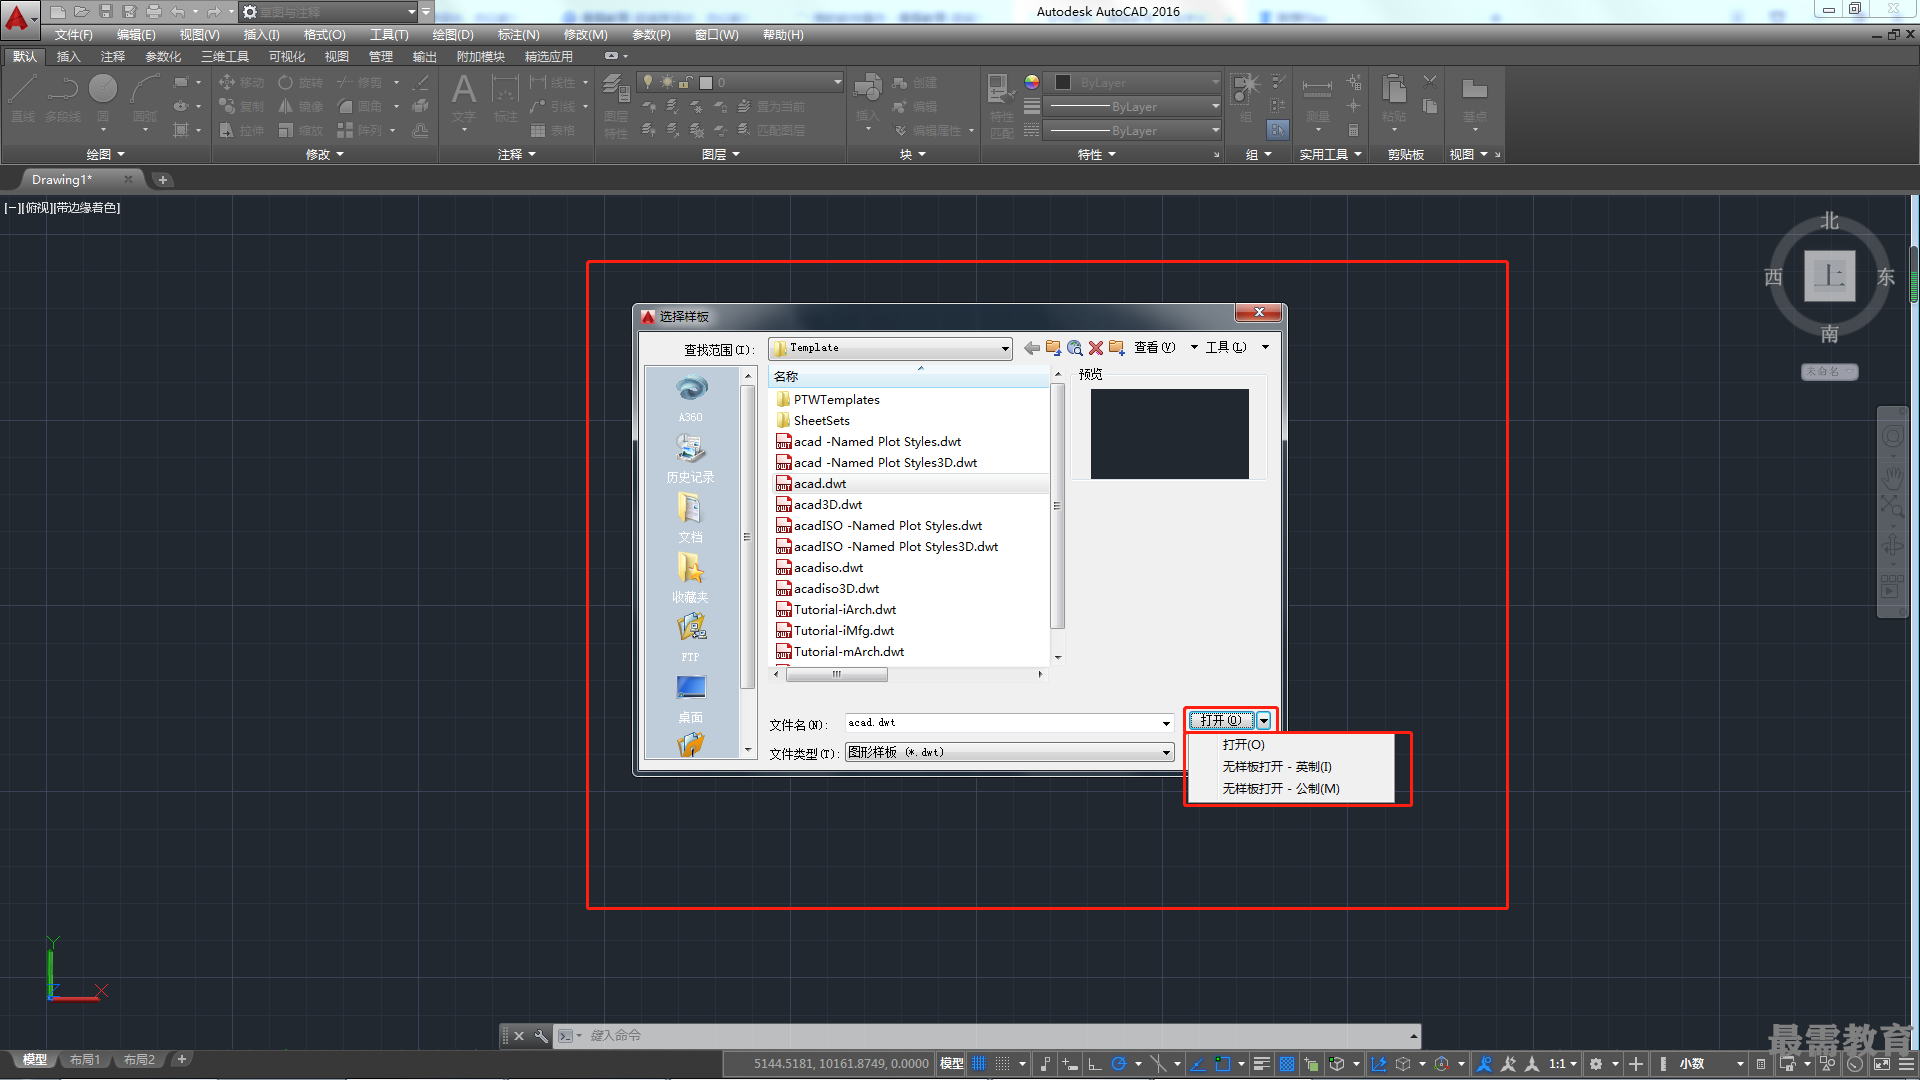
Task: Click the add layout plus button
Action: point(181,1059)
